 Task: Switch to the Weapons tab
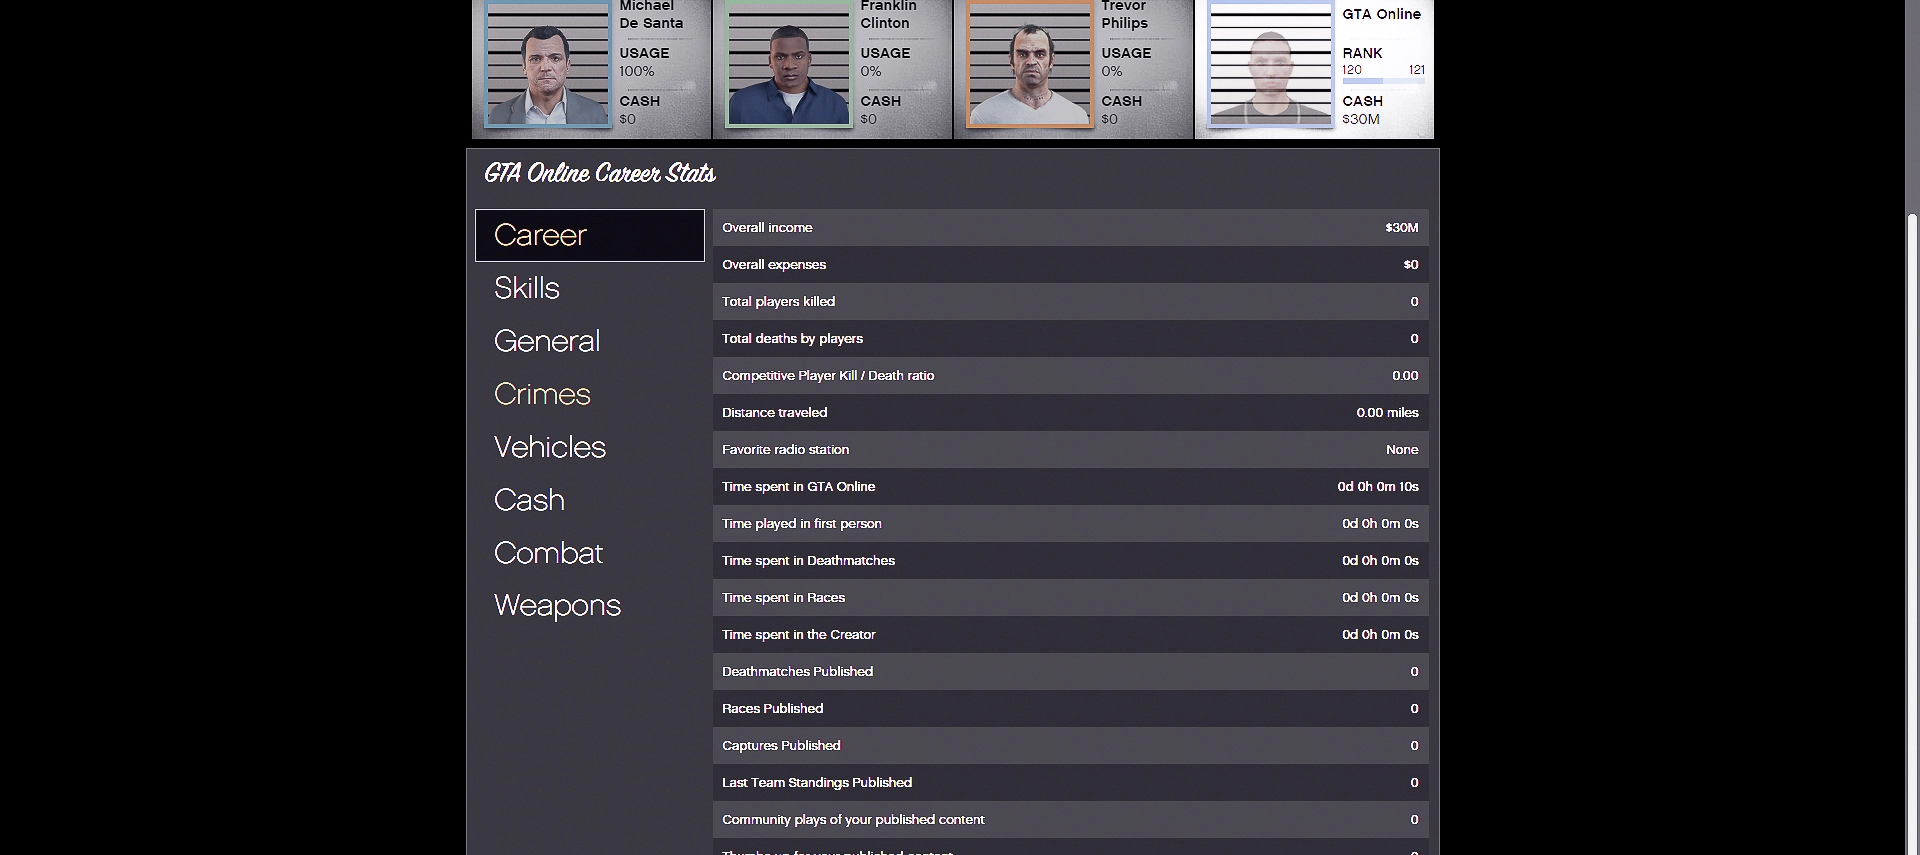point(557,606)
